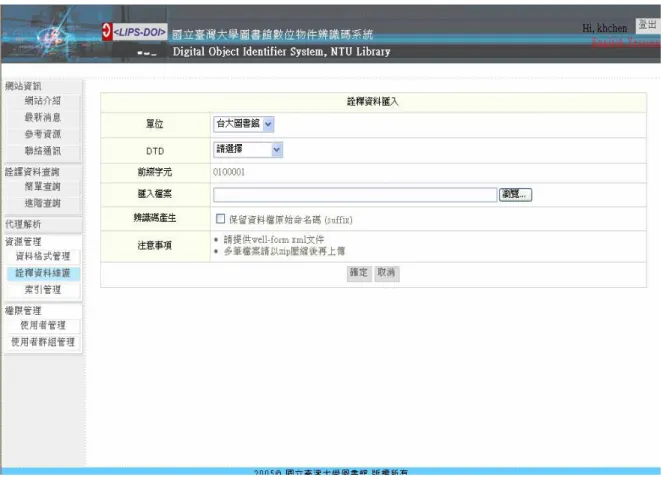Screen dimensions: 663x477
Task: Click the 取消 cancel button
Action: pos(386,273)
